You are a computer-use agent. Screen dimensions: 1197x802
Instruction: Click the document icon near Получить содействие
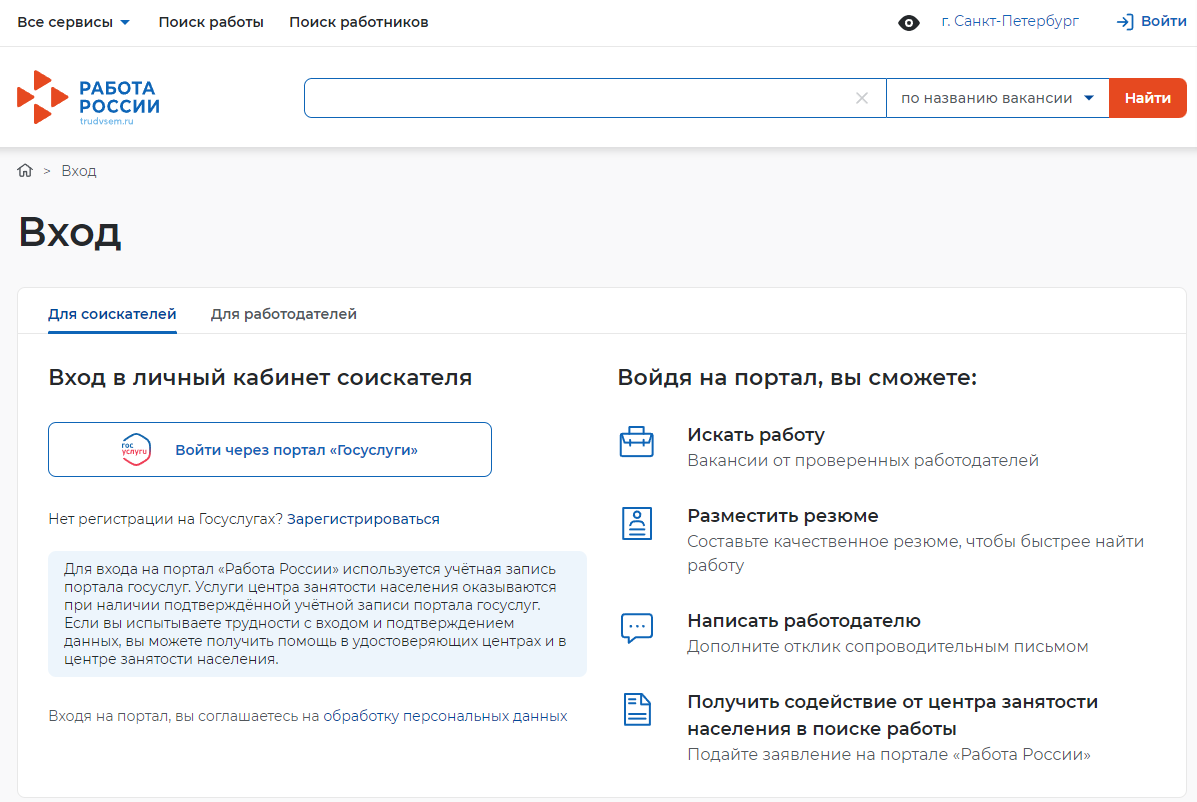coord(637,710)
